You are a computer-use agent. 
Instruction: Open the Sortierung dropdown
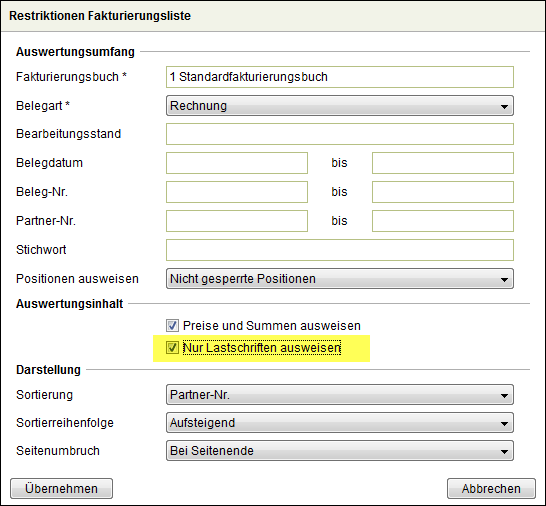(x=340, y=395)
